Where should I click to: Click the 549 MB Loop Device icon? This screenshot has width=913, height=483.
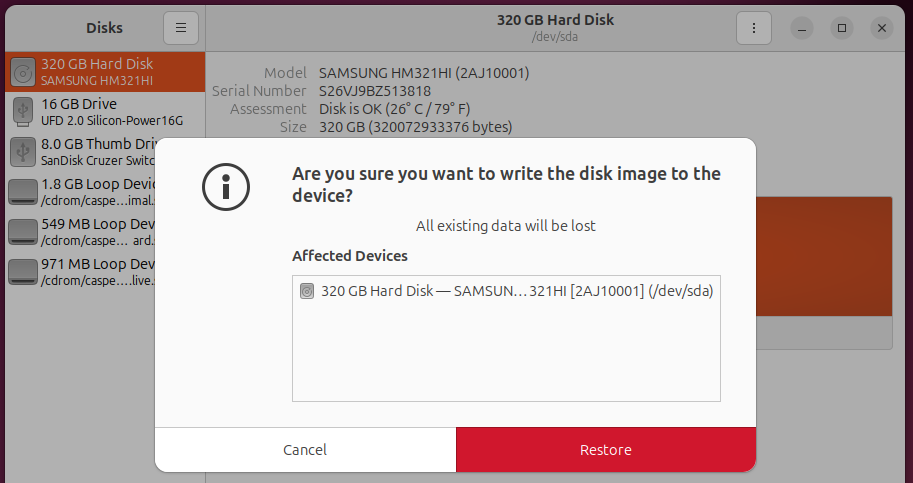point(23,231)
